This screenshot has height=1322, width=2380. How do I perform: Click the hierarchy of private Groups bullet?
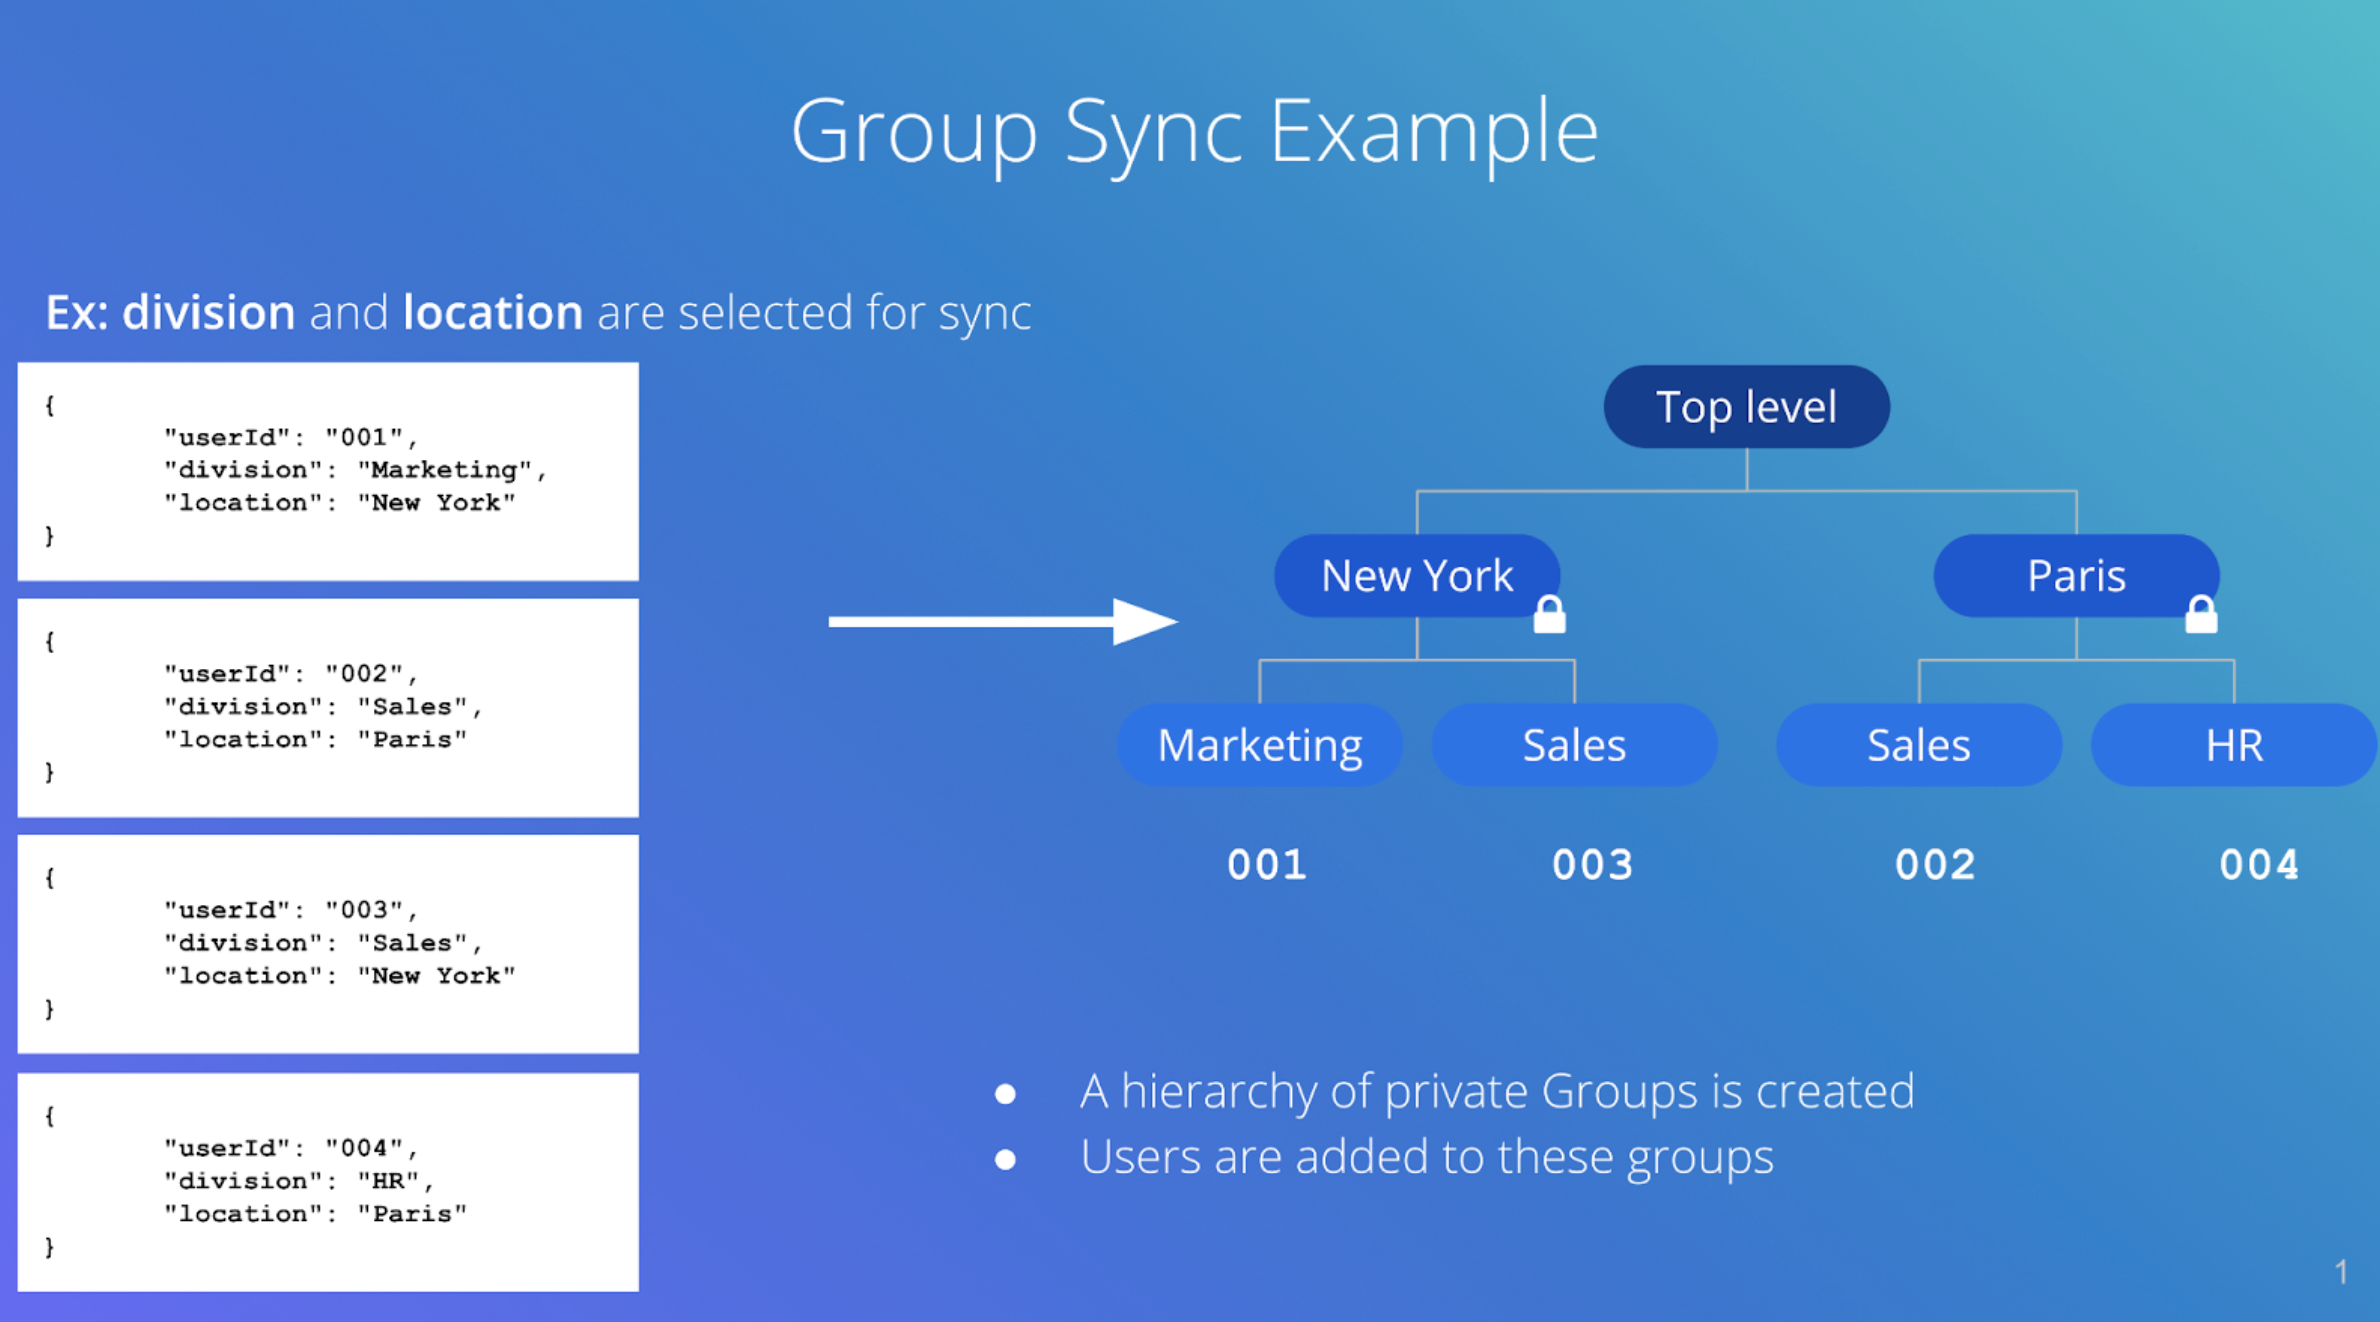(1496, 1090)
